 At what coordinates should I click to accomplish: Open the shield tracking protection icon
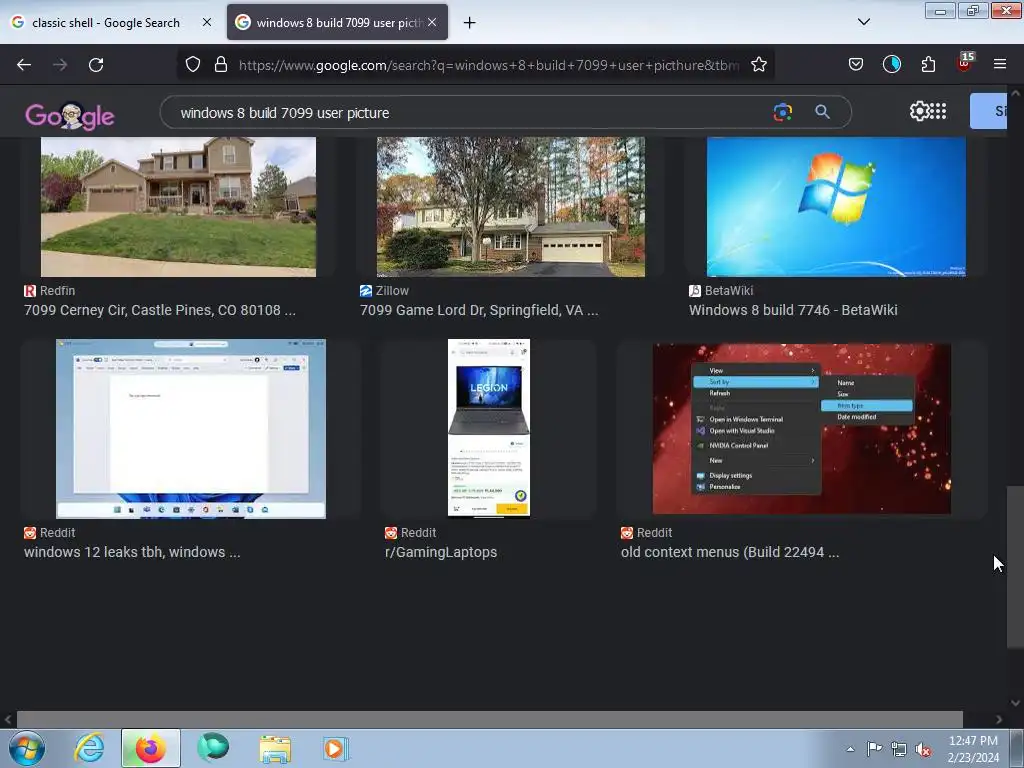(x=193, y=65)
